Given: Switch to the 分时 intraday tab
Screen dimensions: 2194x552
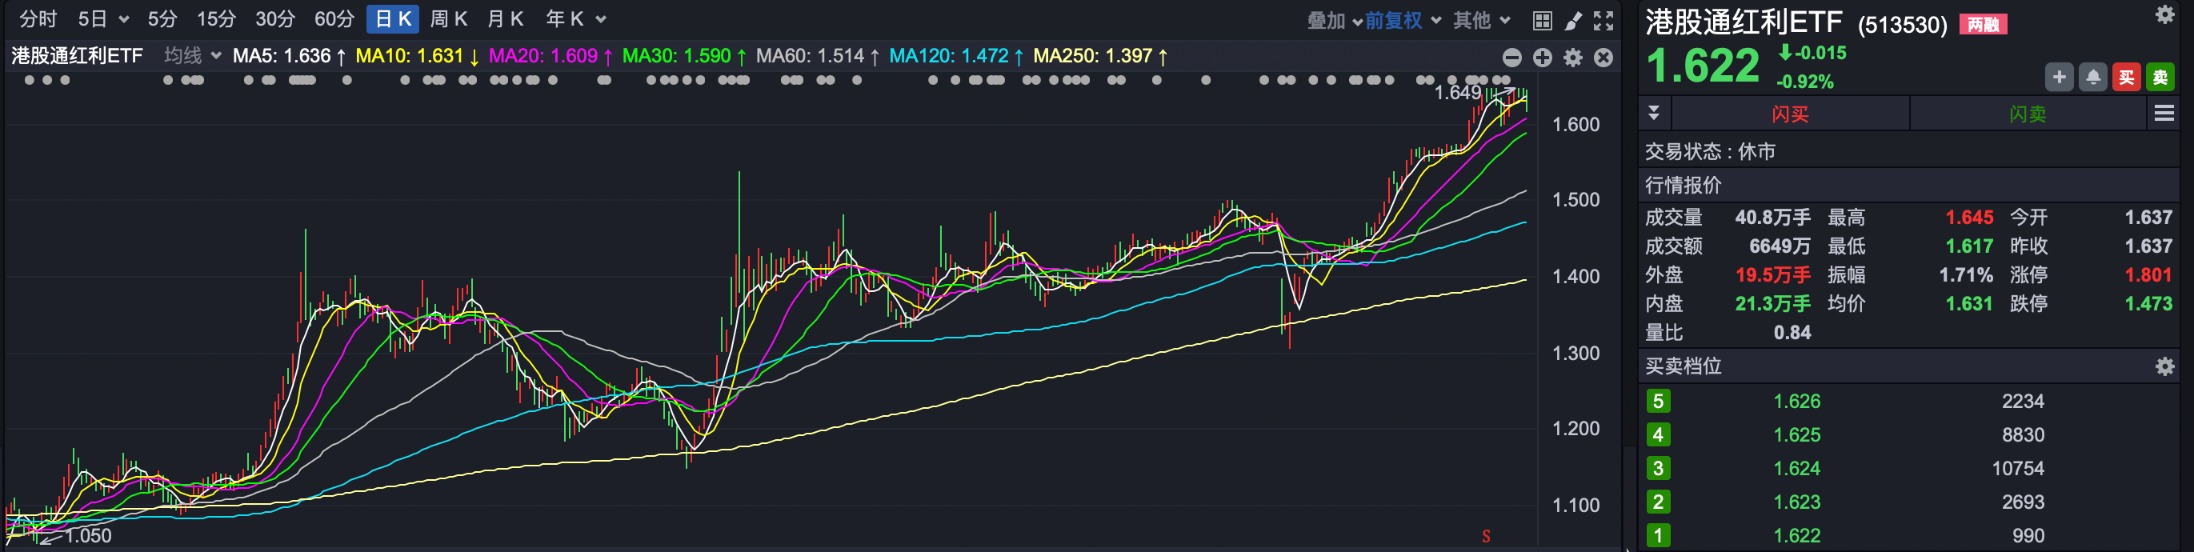Looking at the screenshot, I should (x=38, y=19).
